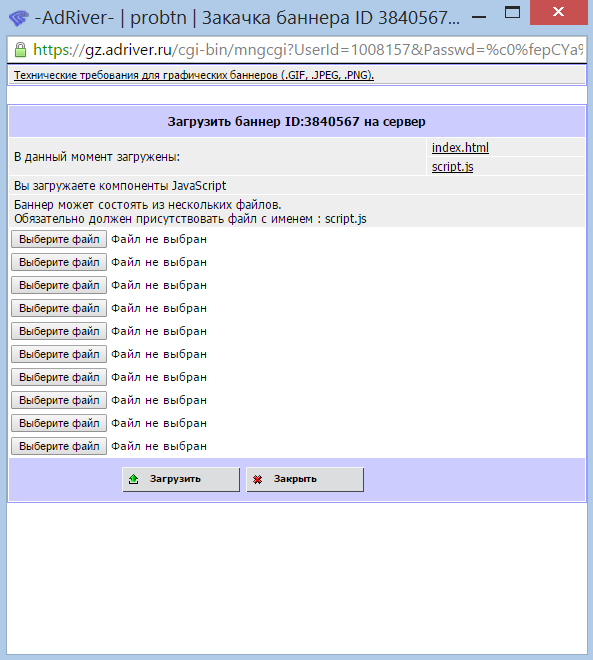Click the text 'Вы загружаете компоненты JavaScript'
This screenshot has width=593, height=660.
(120, 186)
